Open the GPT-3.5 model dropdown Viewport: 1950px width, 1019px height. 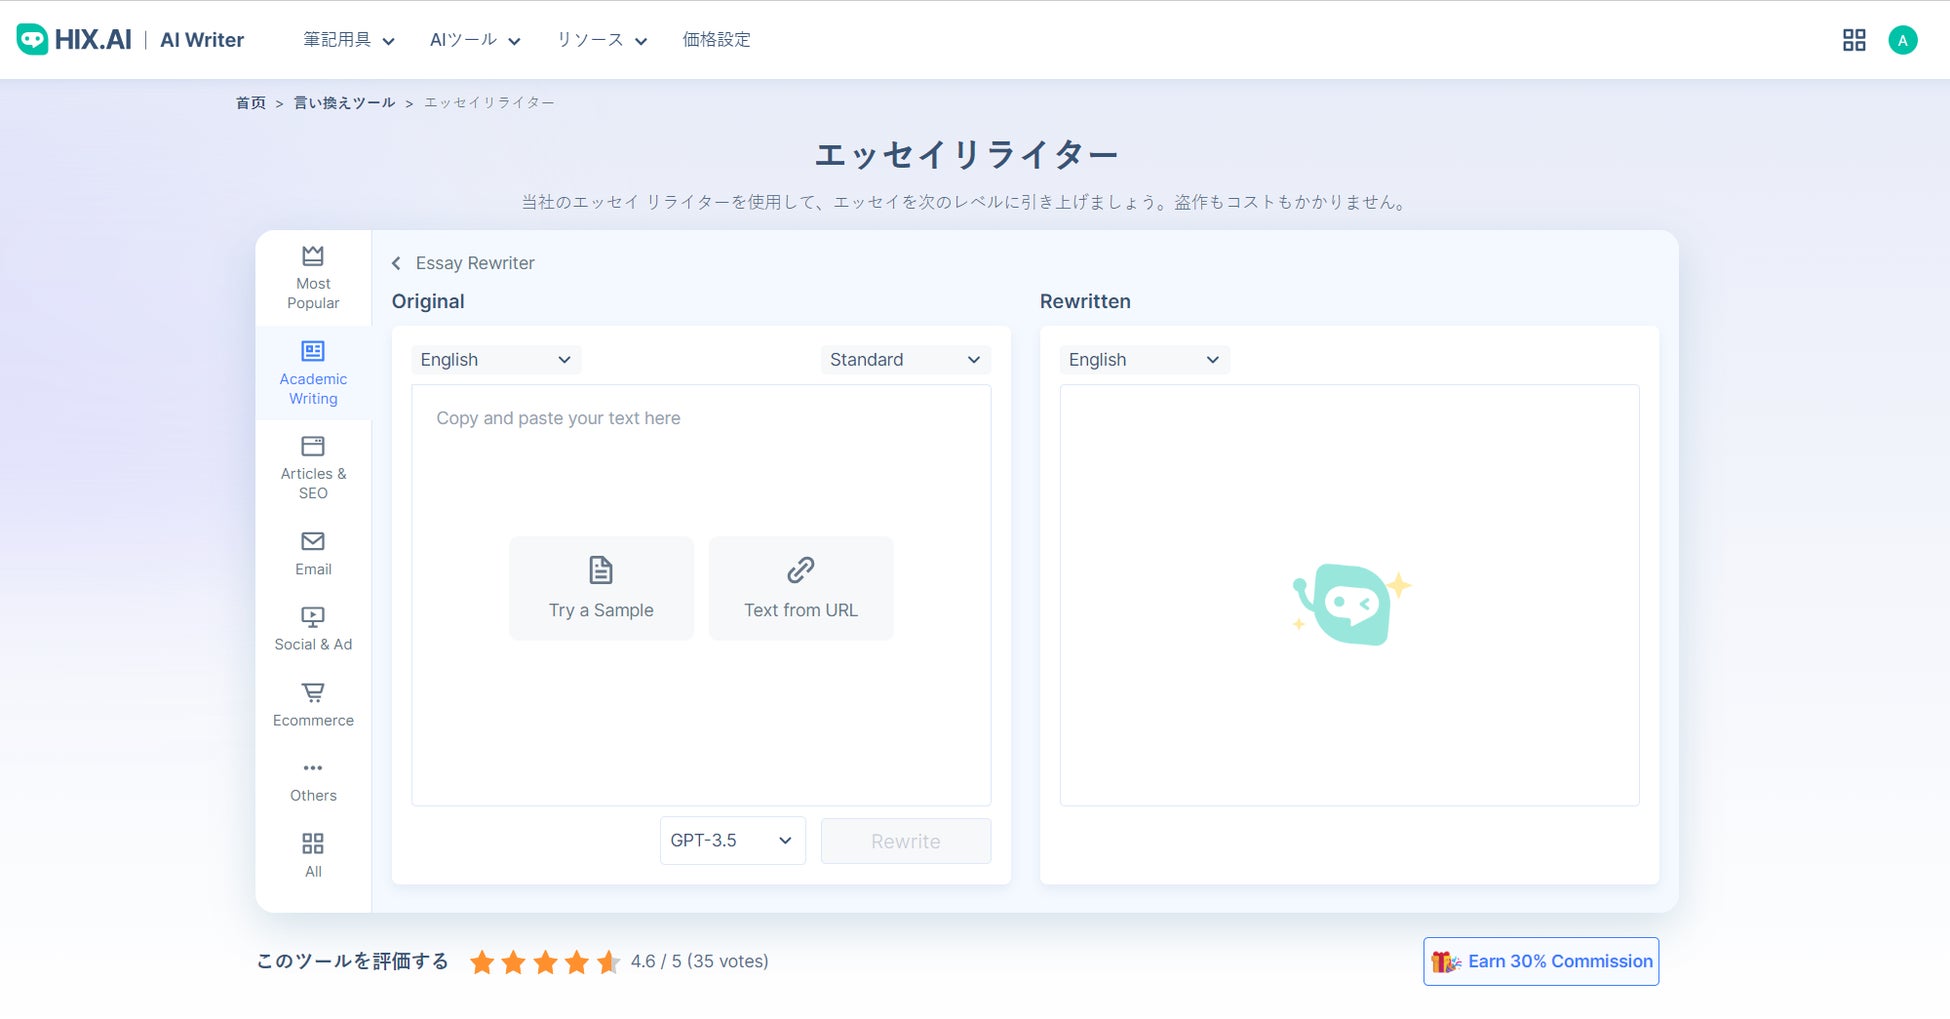(x=732, y=841)
